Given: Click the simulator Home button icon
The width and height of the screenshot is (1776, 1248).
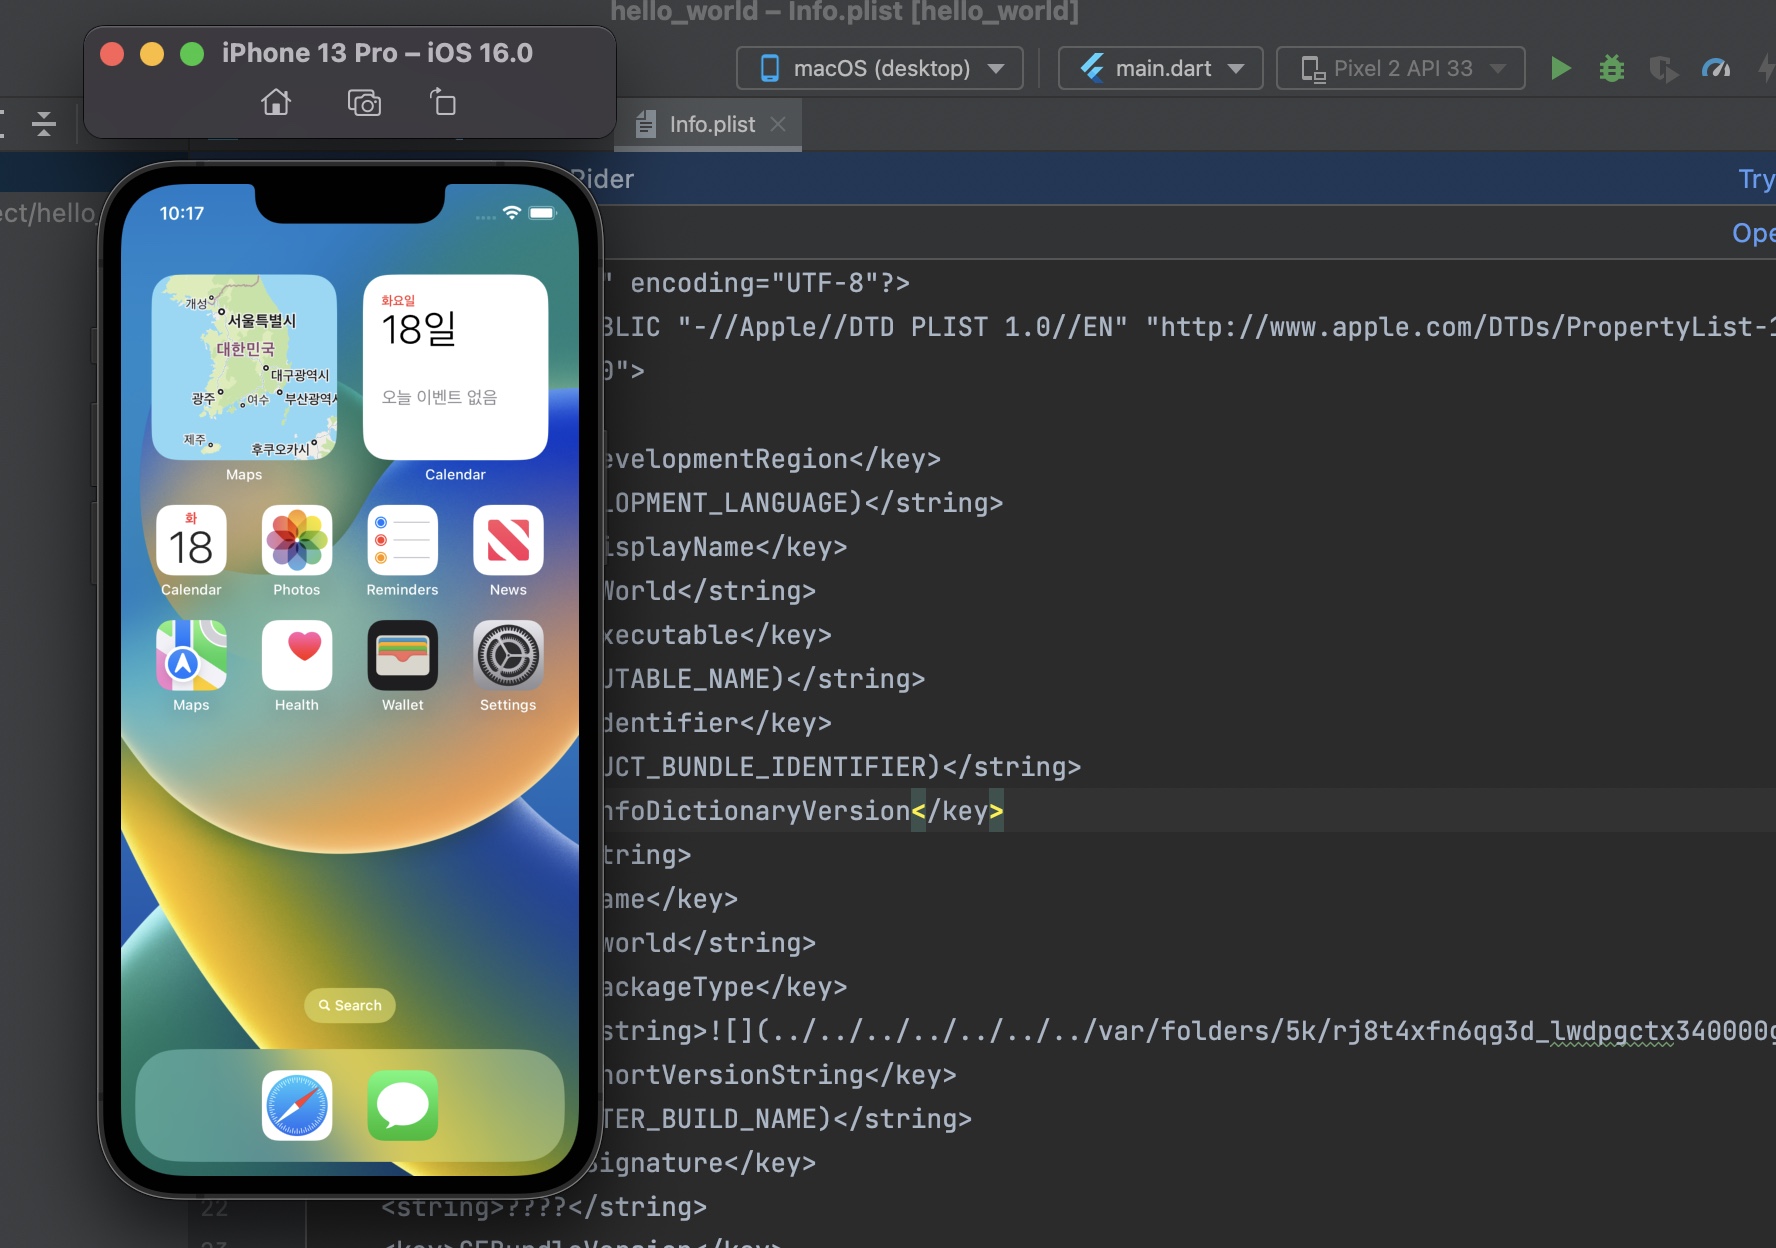Looking at the screenshot, I should (276, 102).
